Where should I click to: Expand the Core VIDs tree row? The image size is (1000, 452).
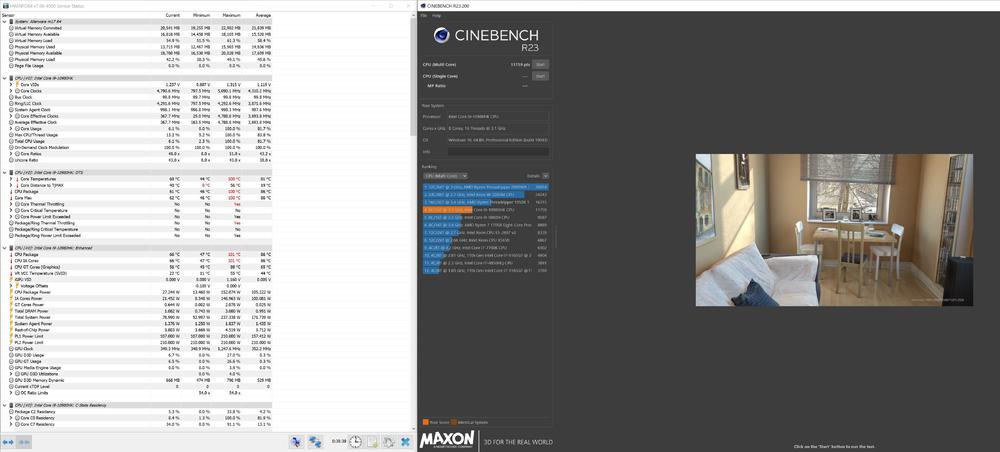12,85
